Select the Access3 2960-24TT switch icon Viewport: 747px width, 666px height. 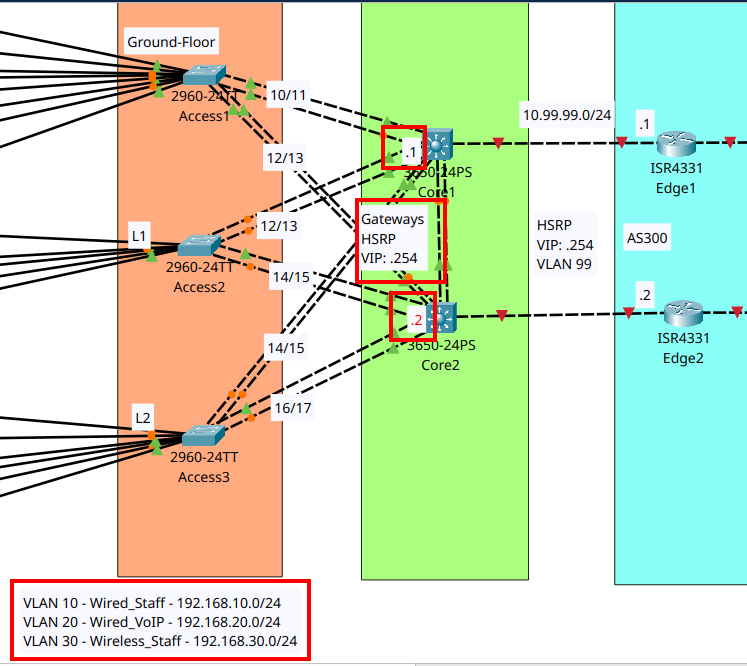click(x=203, y=435)
